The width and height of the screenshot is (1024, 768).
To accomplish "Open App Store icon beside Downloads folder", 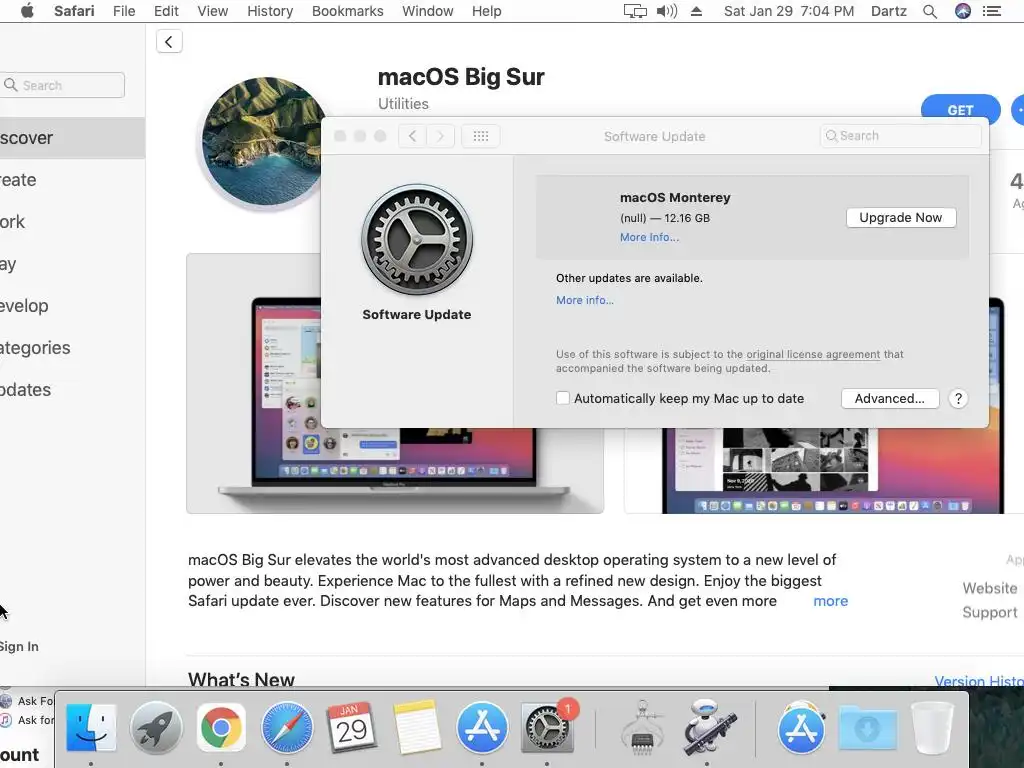I will pos(801,727).
